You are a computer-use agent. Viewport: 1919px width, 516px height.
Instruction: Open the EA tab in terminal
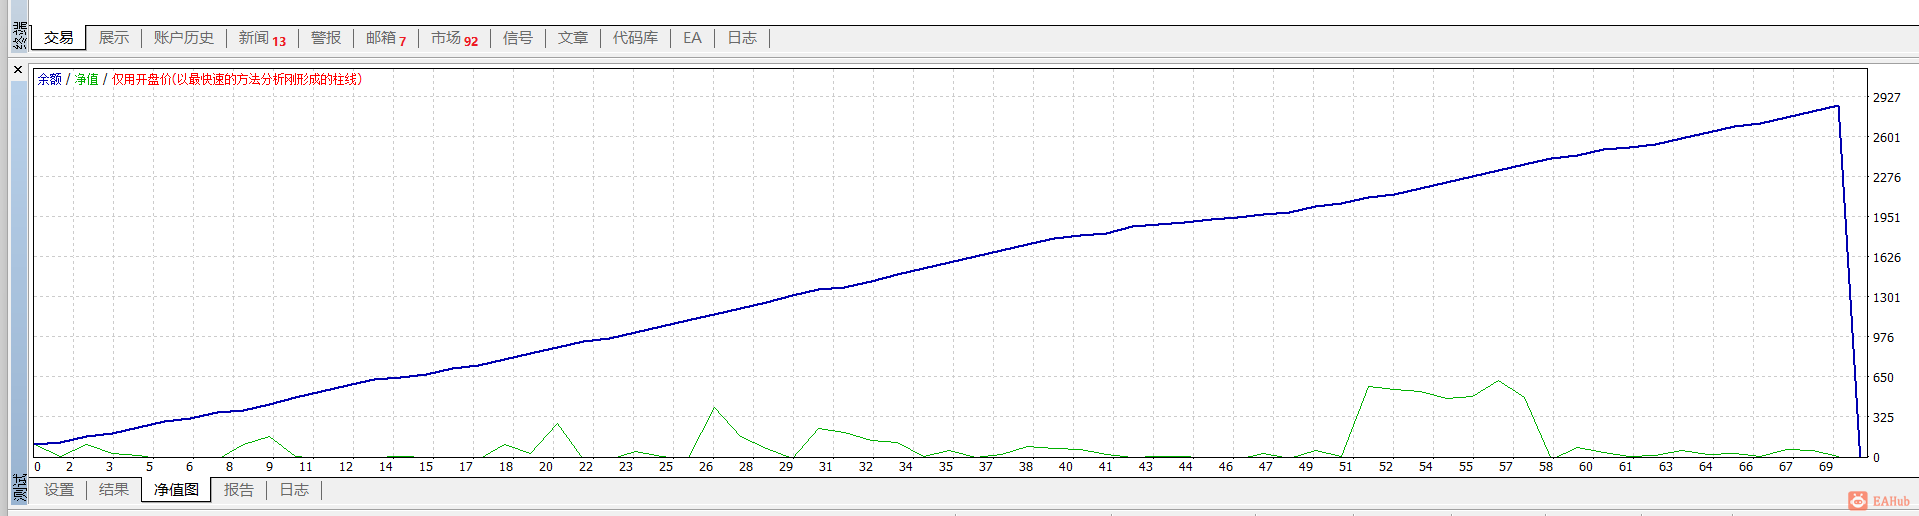pos(692,38)
